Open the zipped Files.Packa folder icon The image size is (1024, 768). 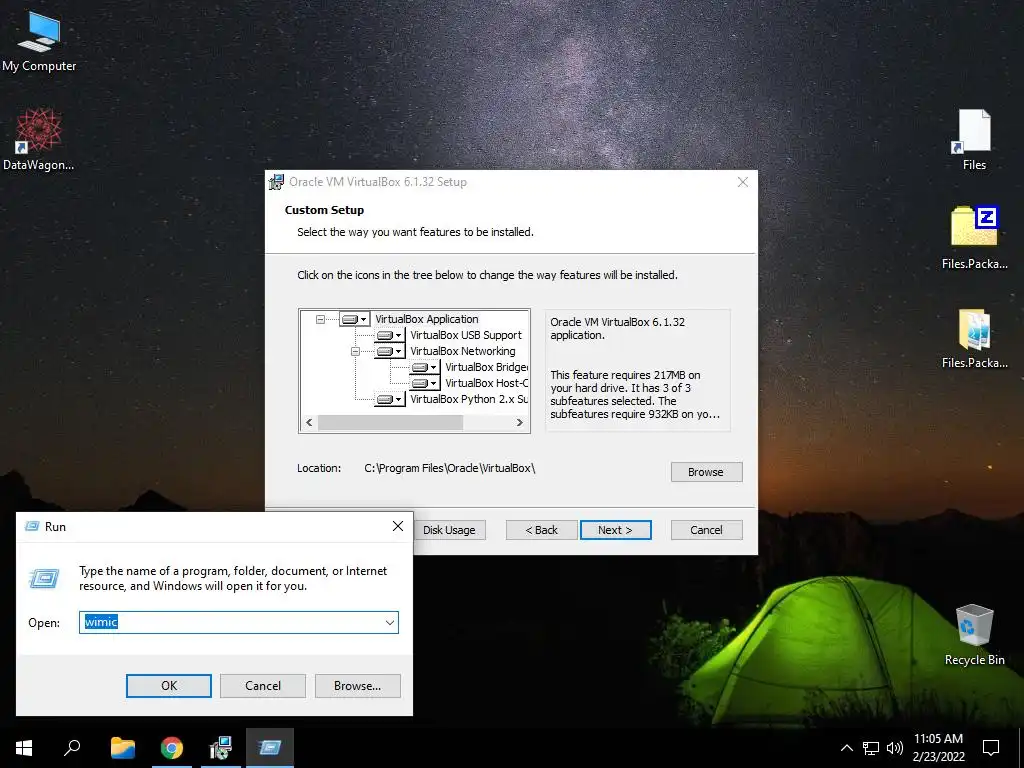[x=974, y=238]
